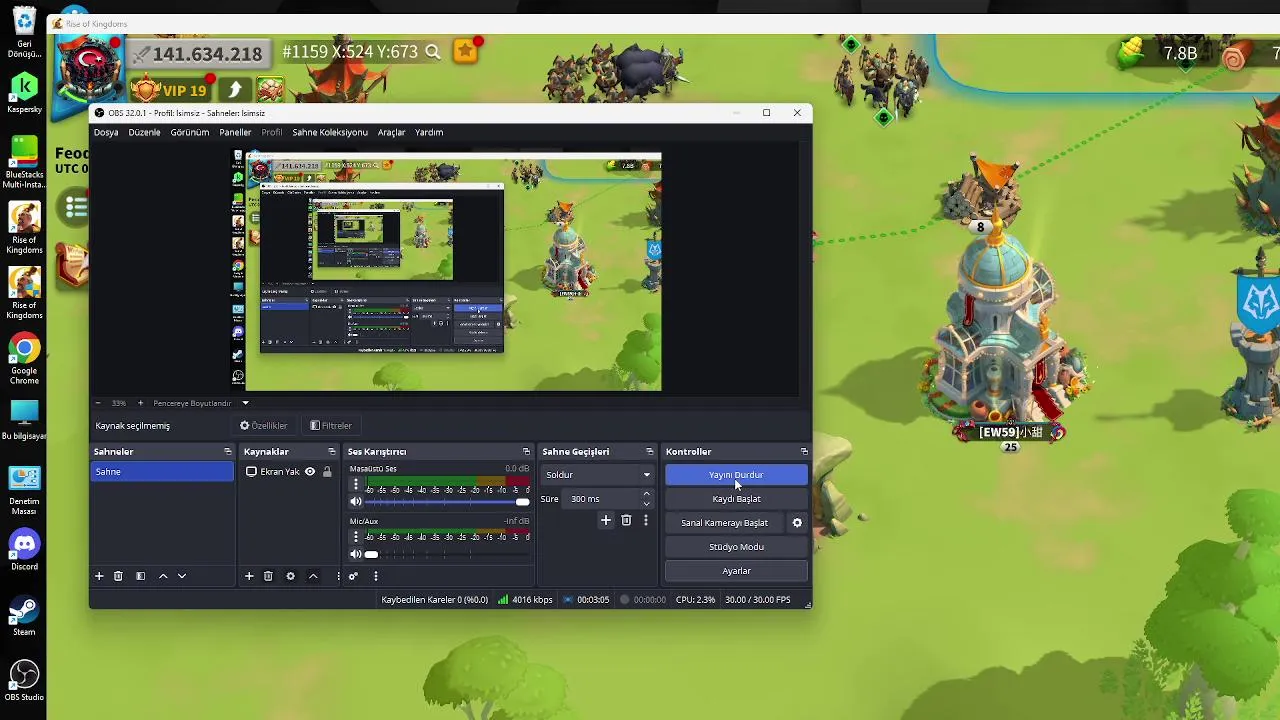Open the Dosya menu
The width and height of the screenshot is (1280, 720).
pyautogui.click(x=106, y=132)
